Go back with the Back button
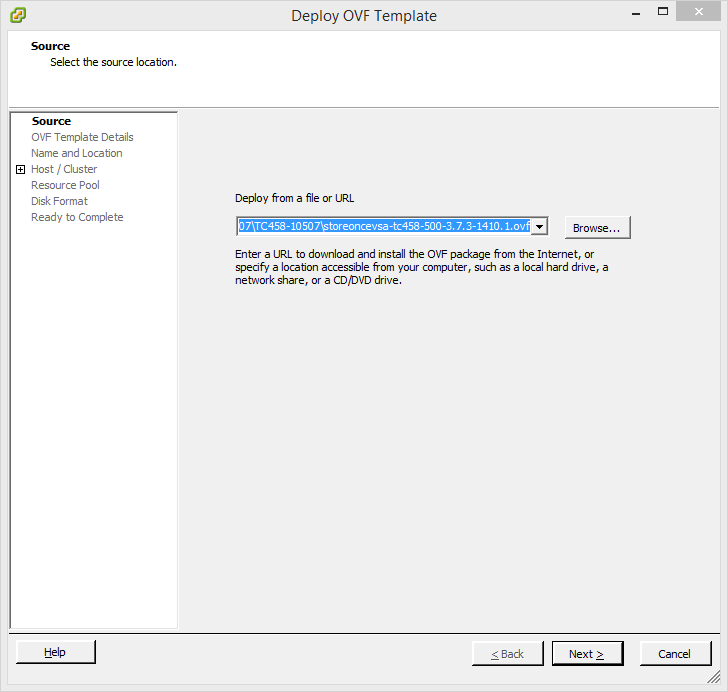 point(508,654)
